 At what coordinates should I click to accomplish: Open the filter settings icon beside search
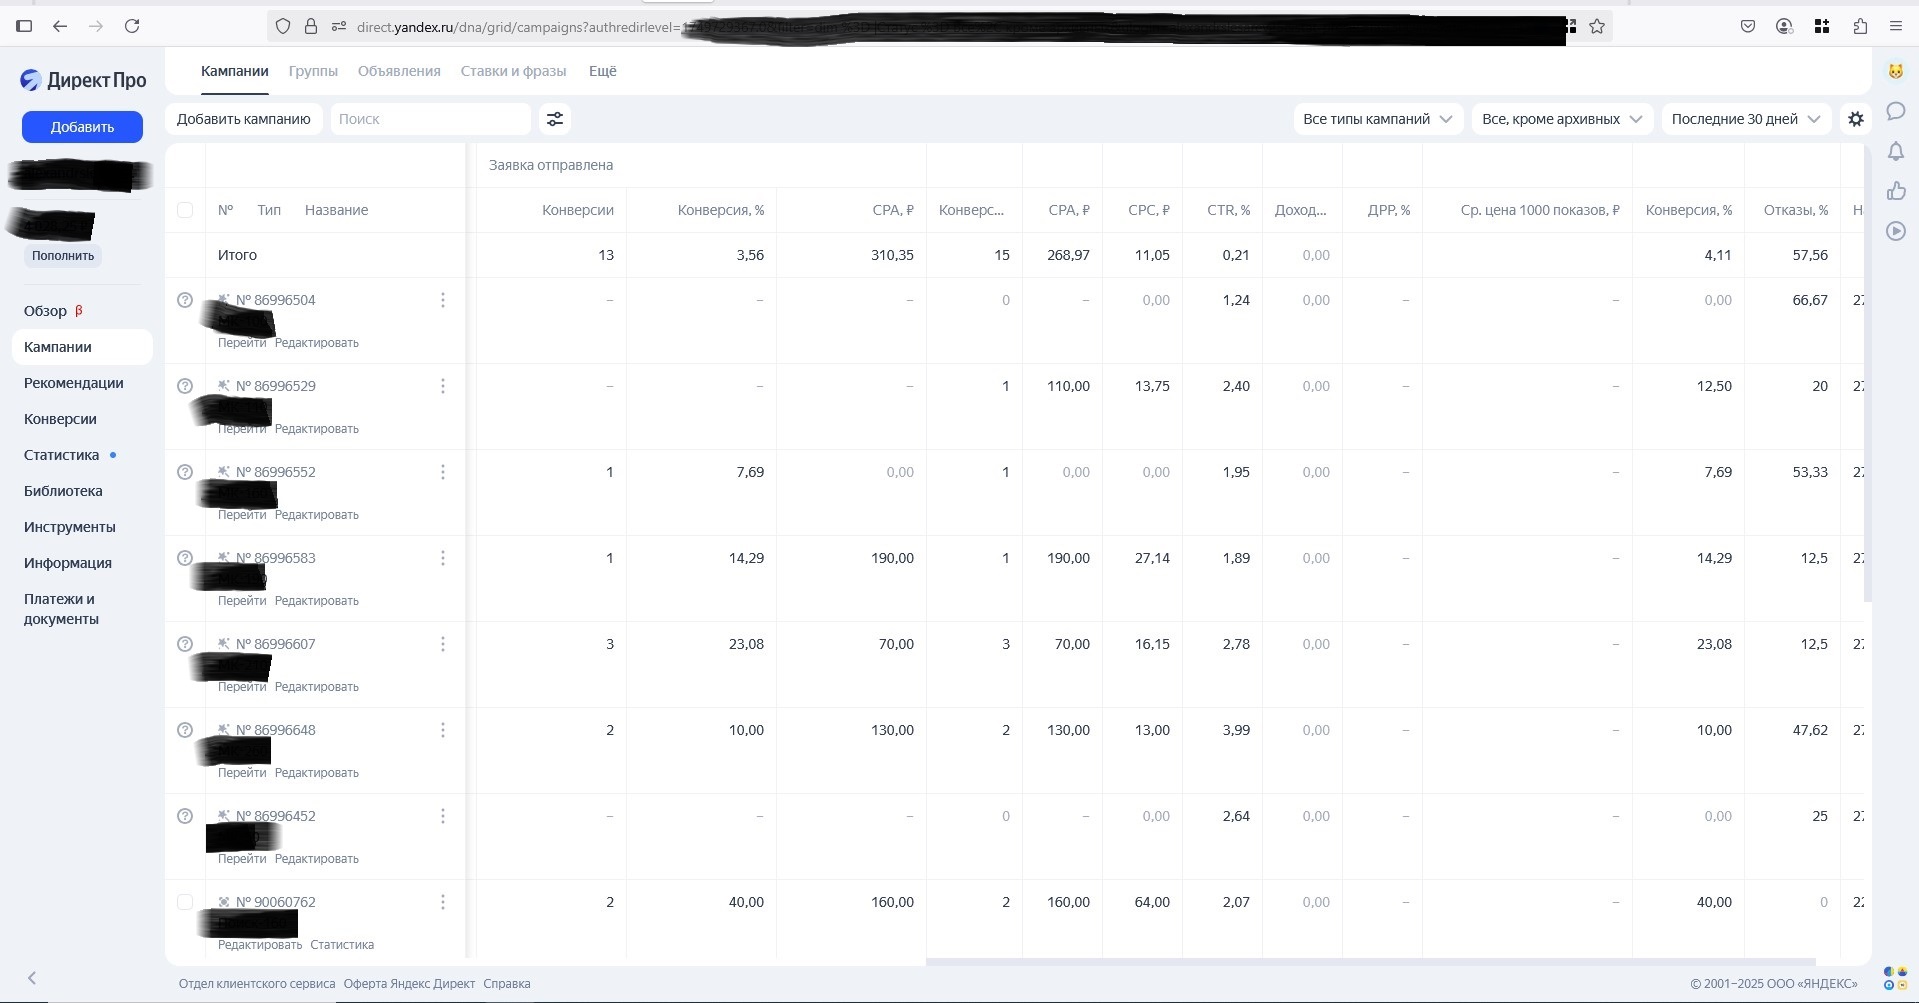pos(554,119)
